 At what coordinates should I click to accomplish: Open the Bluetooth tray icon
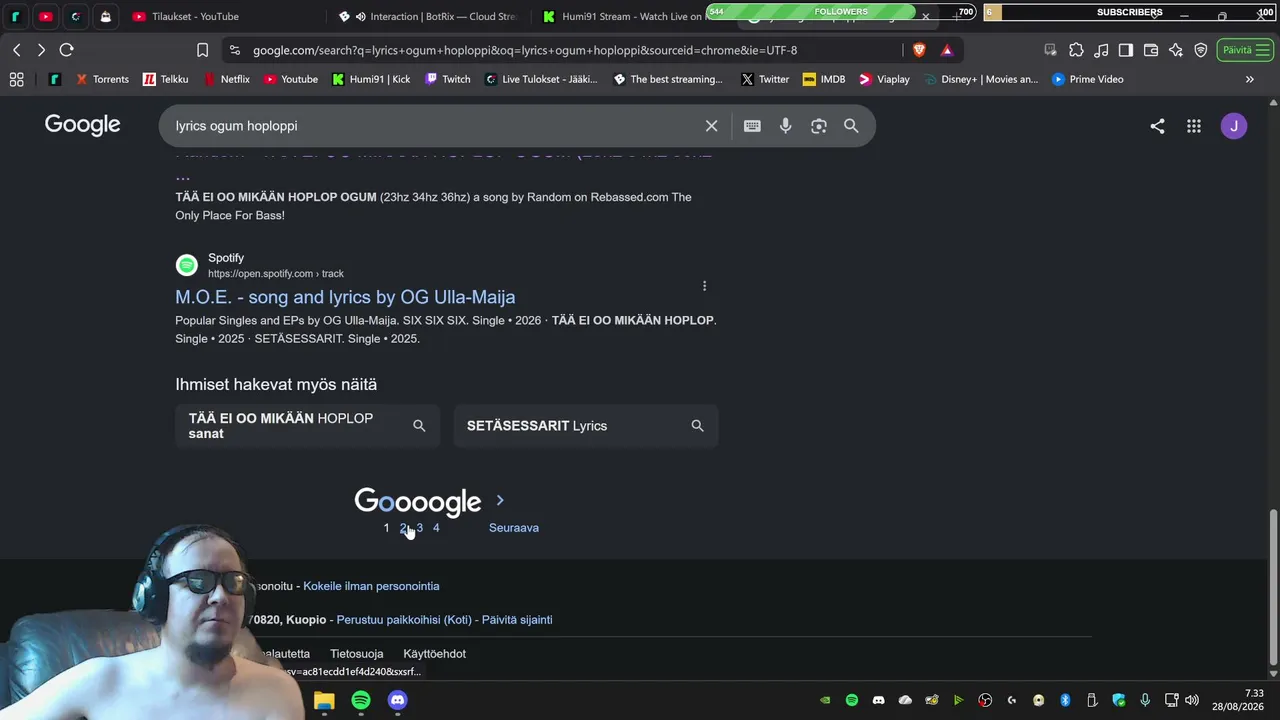pyautogui.click(x=1065, y=700)
